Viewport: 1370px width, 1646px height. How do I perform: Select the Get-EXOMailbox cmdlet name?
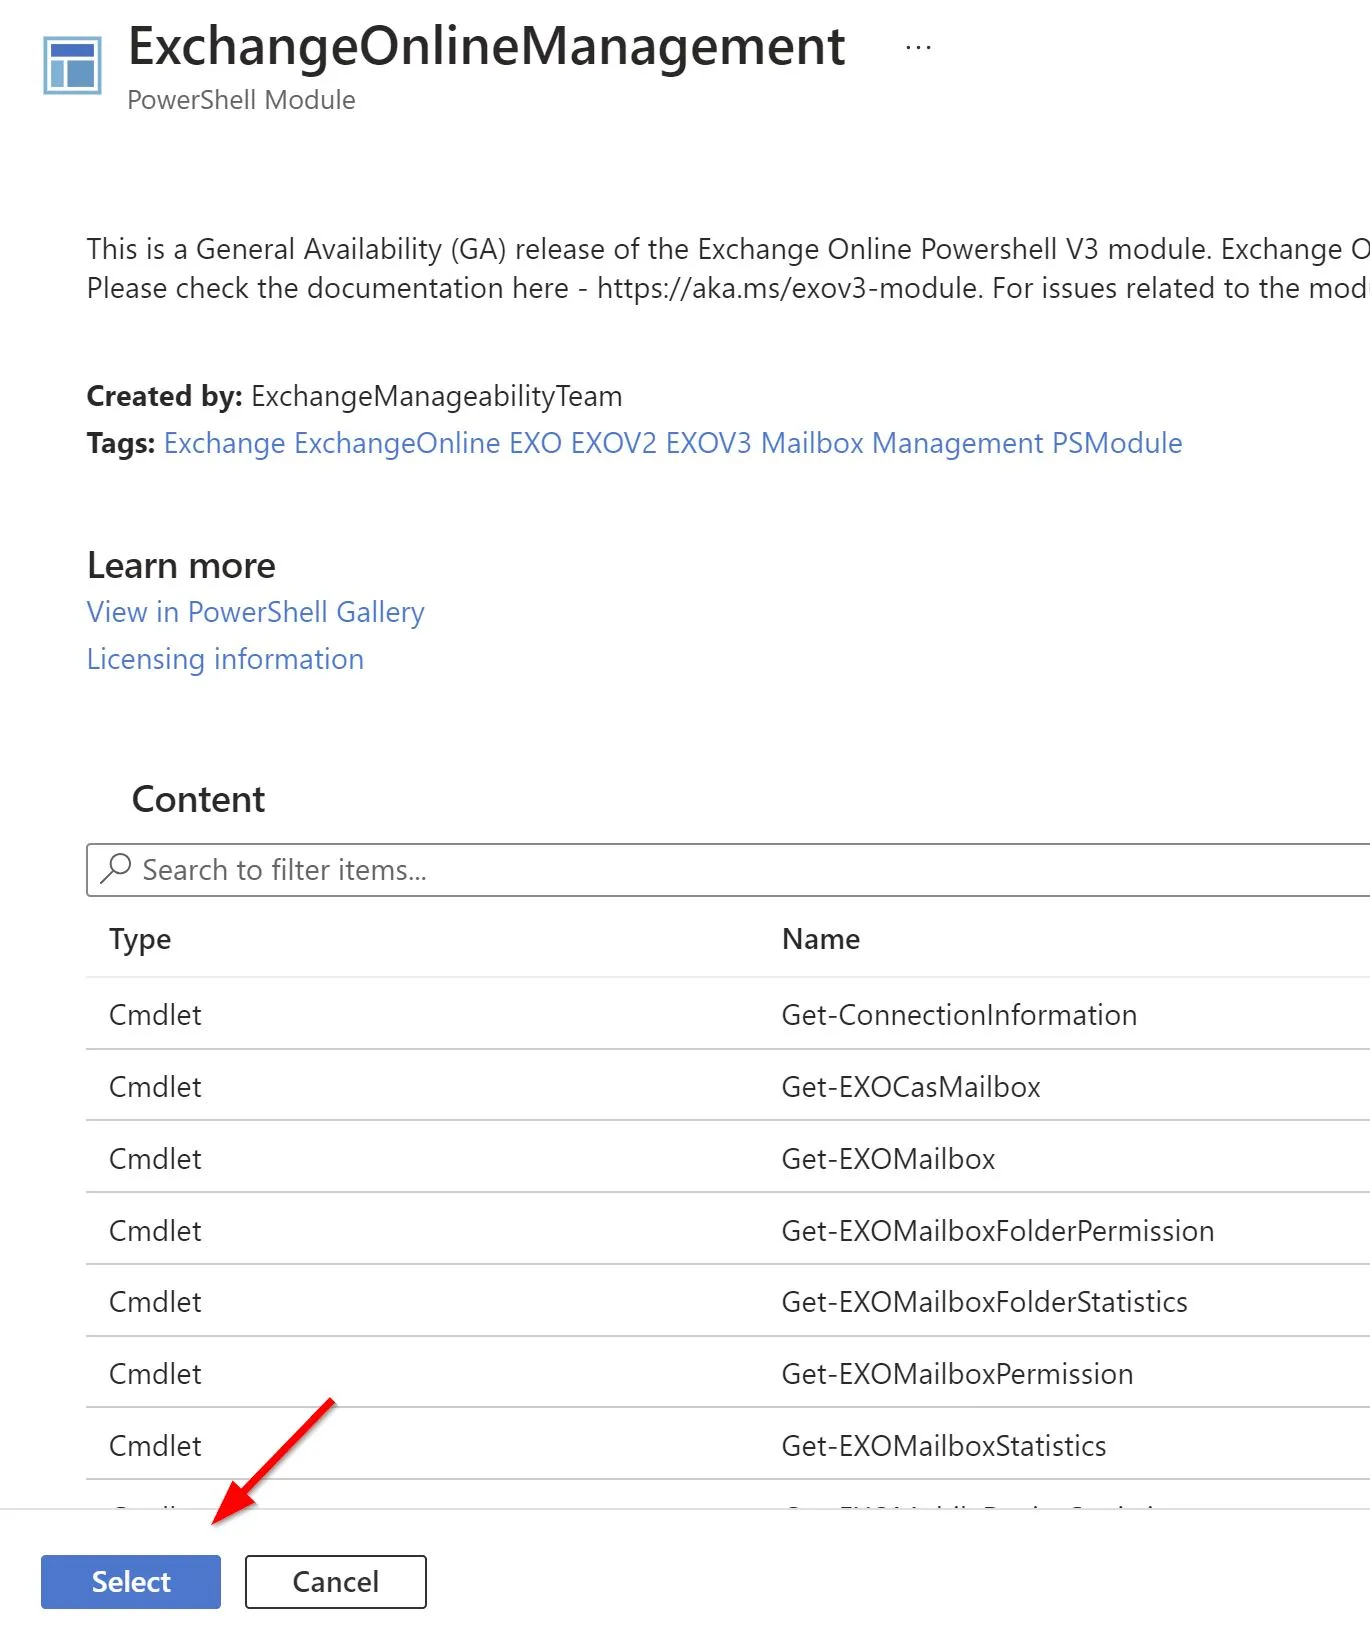coord(888,1159)
